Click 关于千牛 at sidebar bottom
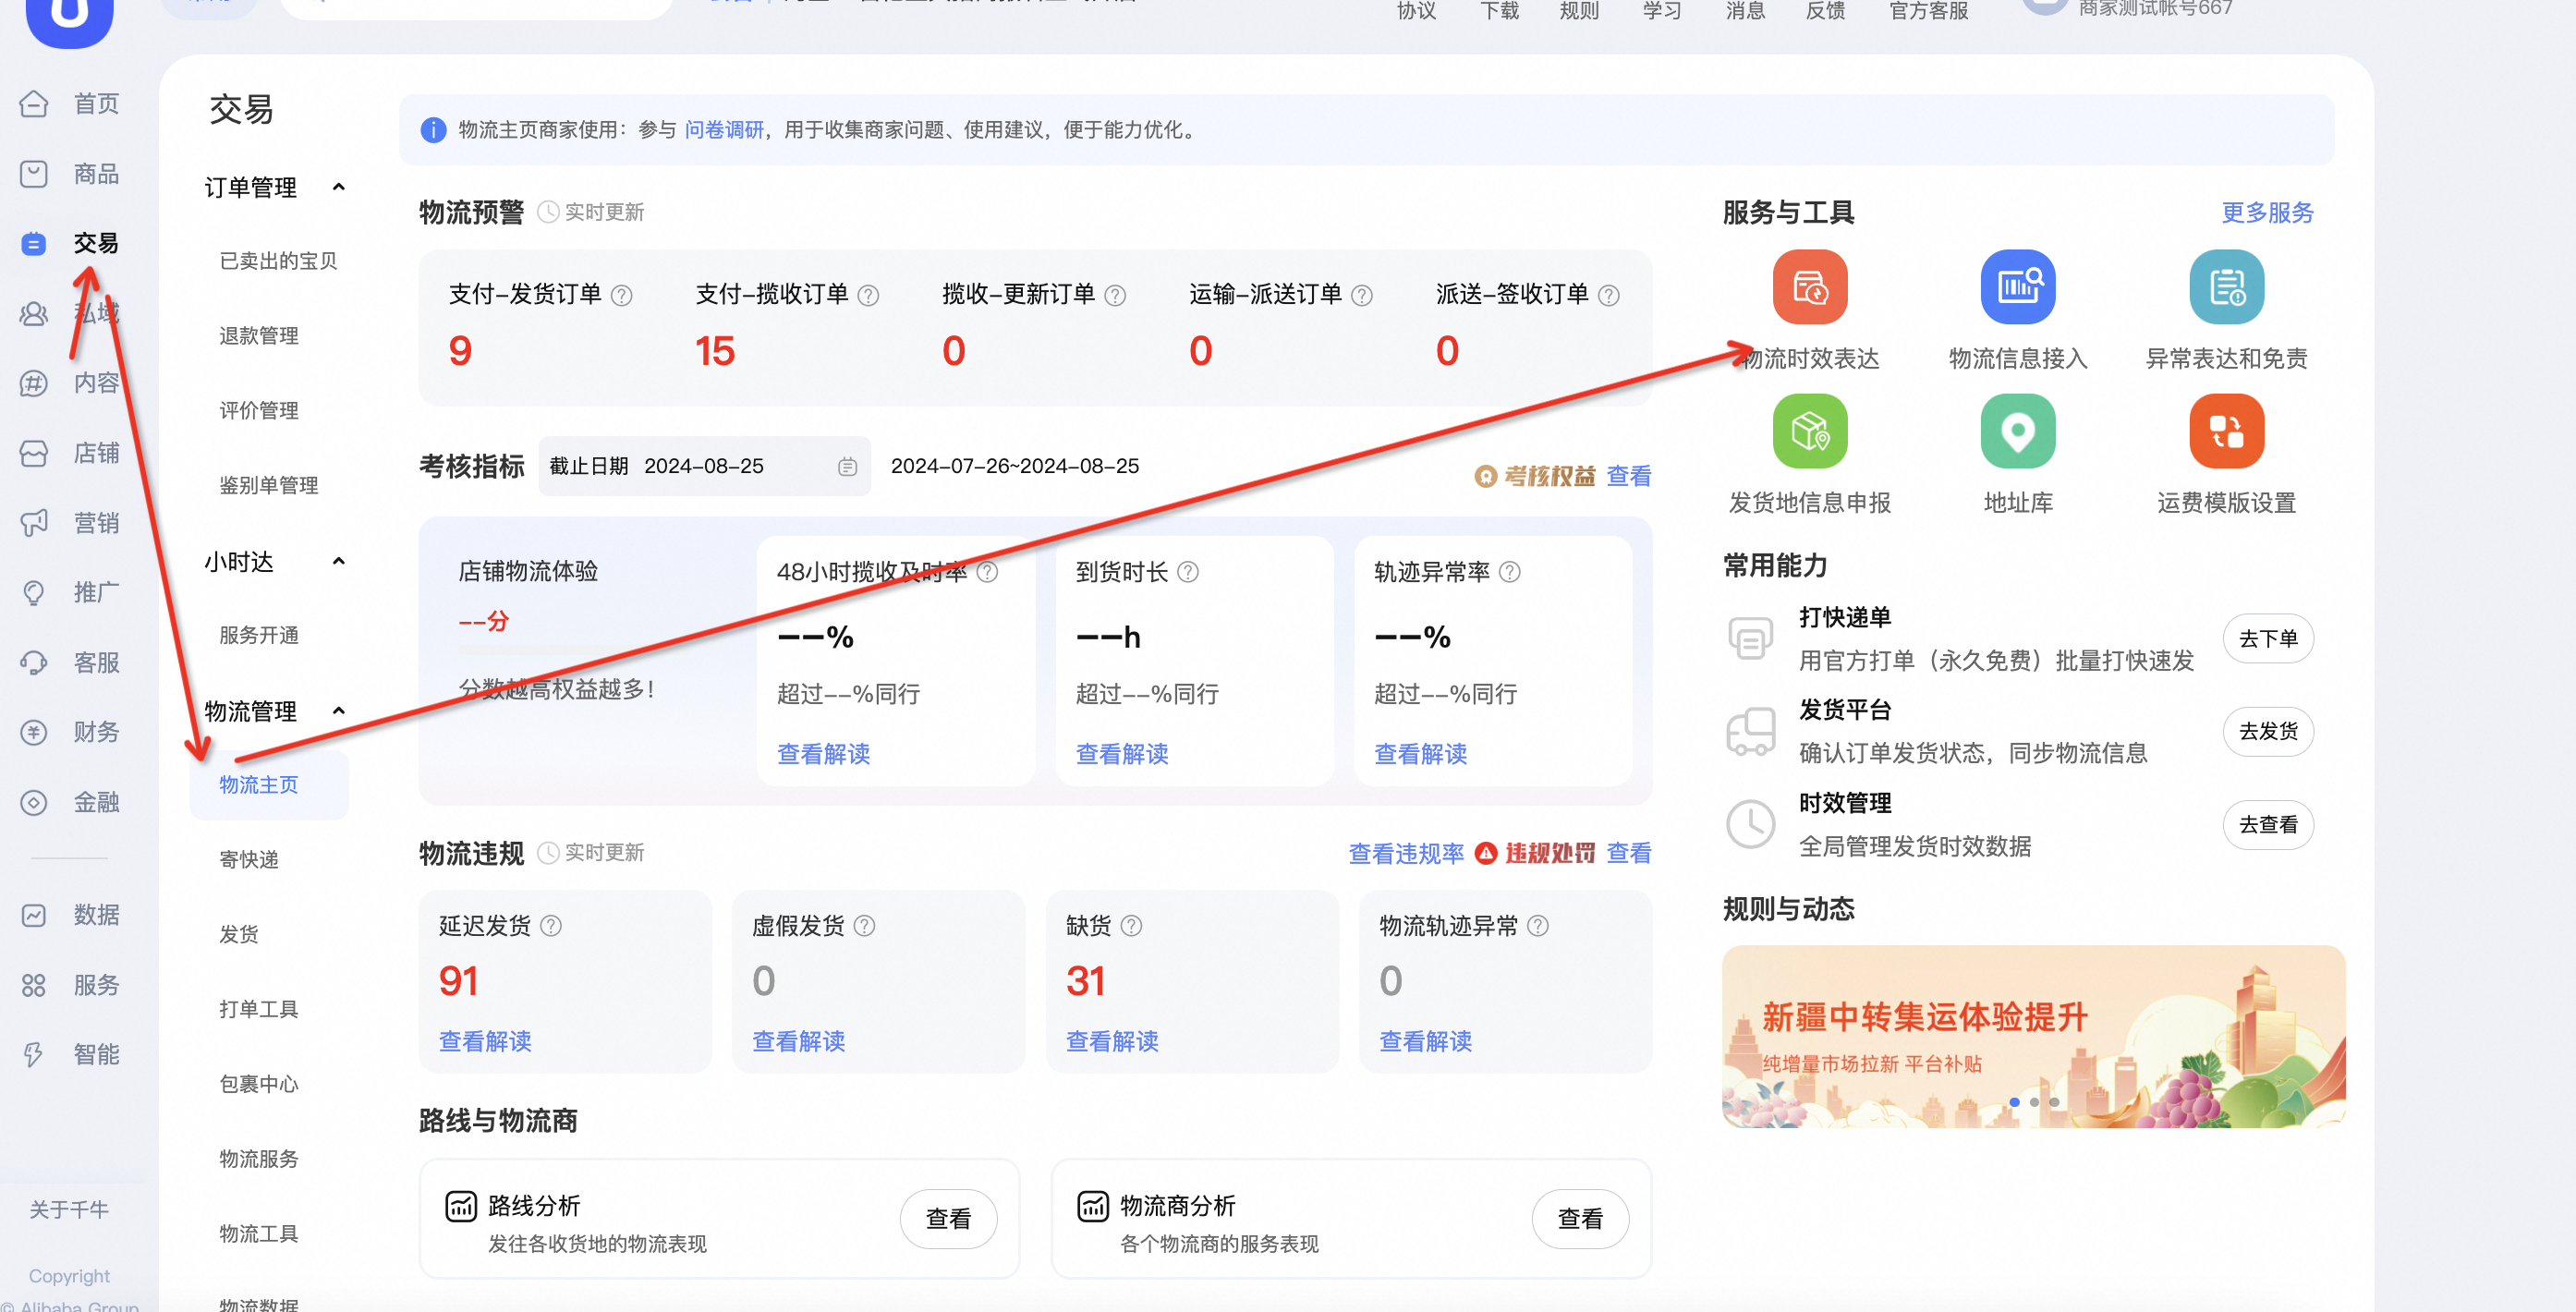Viewport: 2576px width, 1312px height. coord(69,1210)
